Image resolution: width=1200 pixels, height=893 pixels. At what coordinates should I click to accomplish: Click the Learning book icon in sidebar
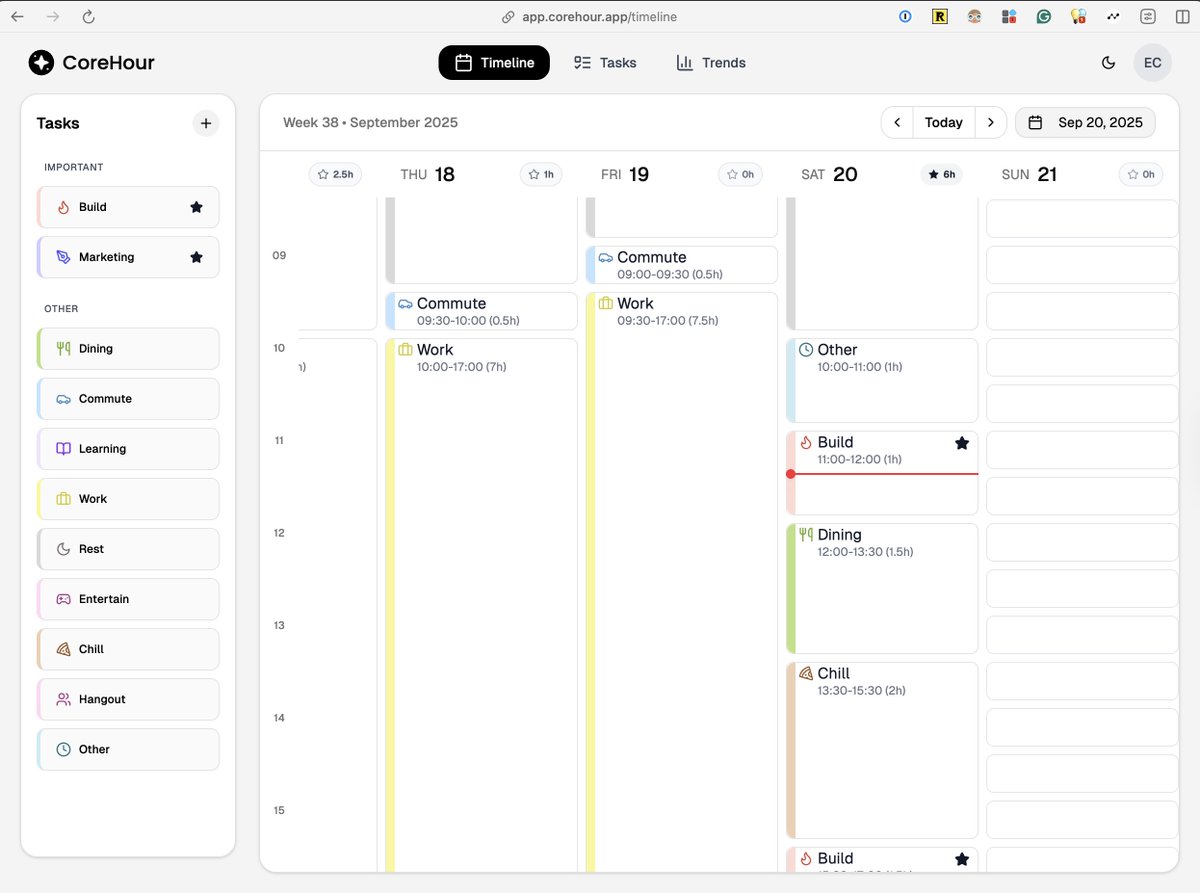63,449
